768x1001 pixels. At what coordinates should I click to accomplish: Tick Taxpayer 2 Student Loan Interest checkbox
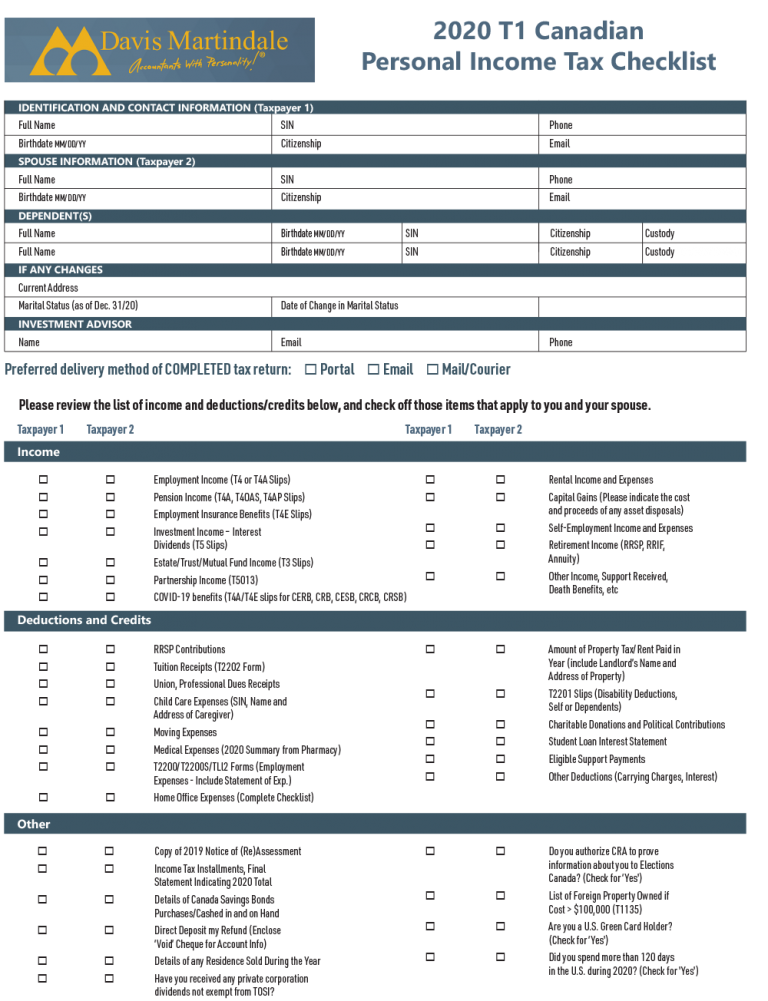click(x=500, y=741)
